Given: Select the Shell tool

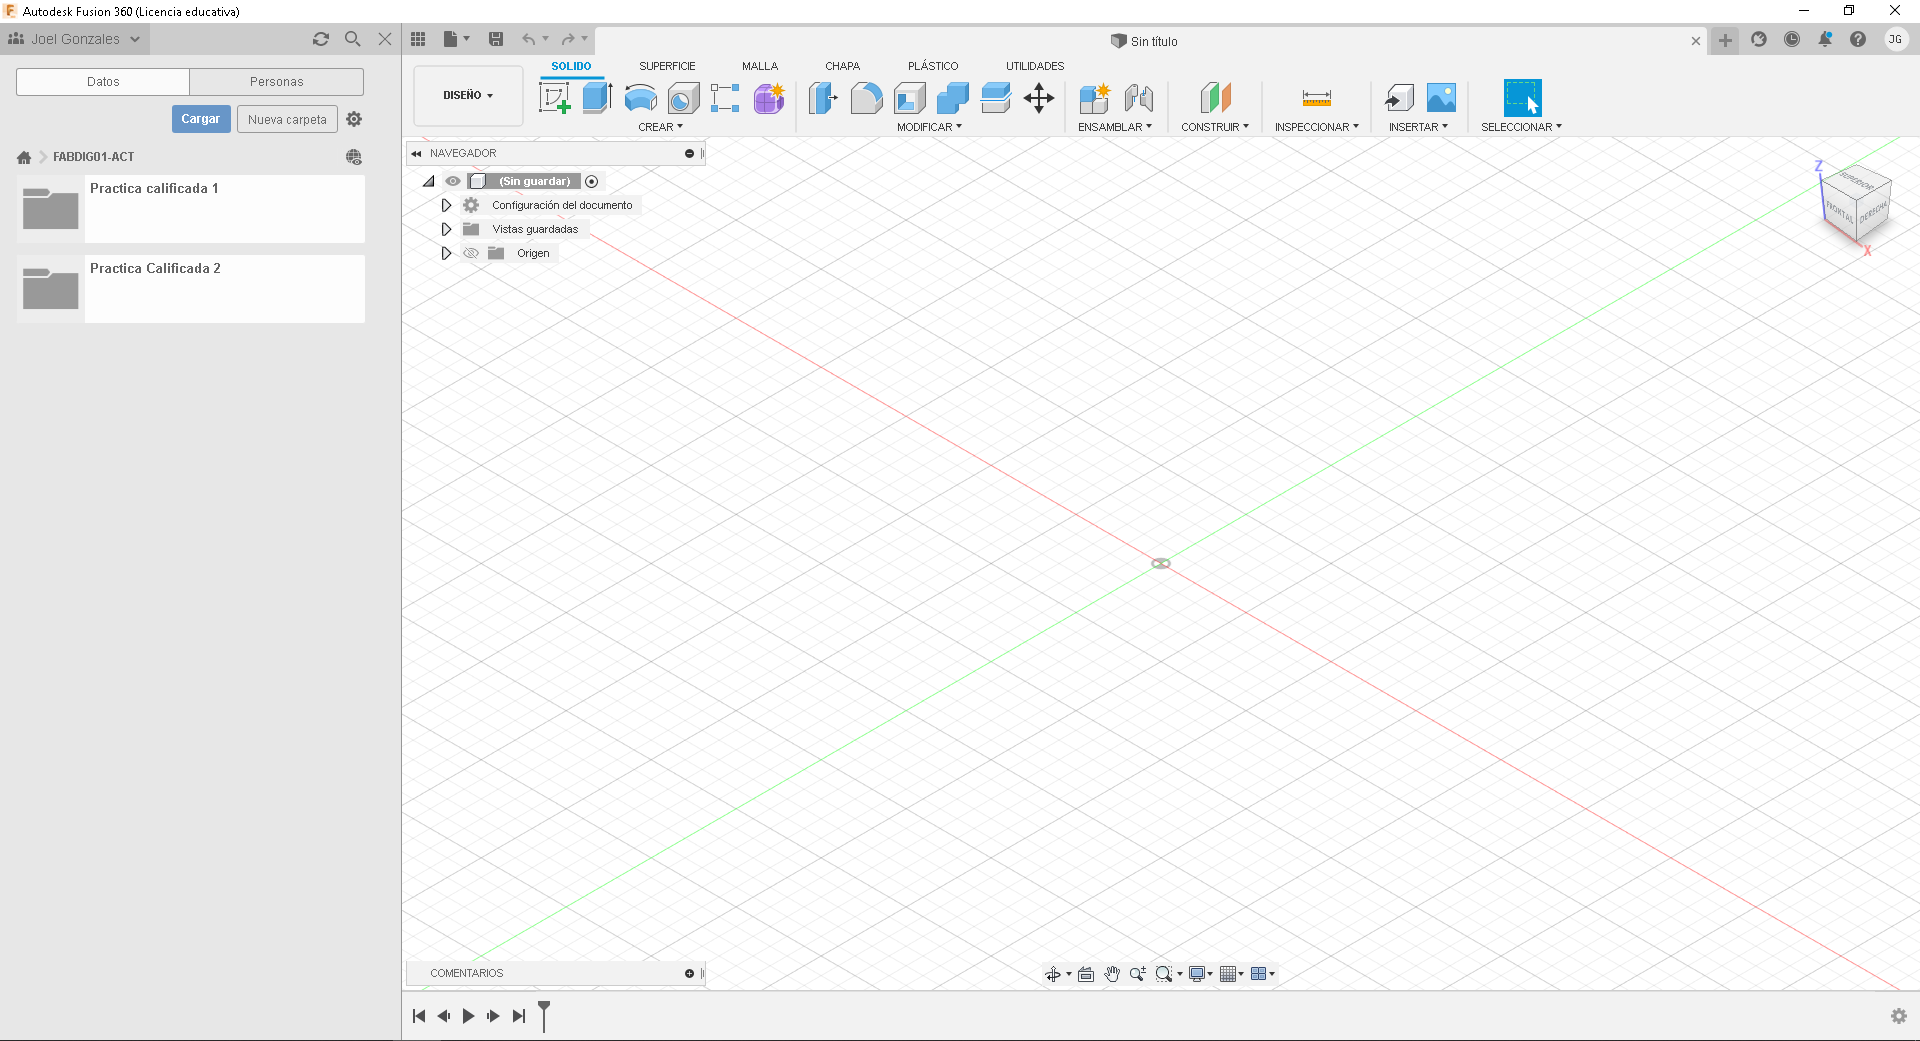Looking at the screenshot, I should pyautogui.click(x=909, y=98).
